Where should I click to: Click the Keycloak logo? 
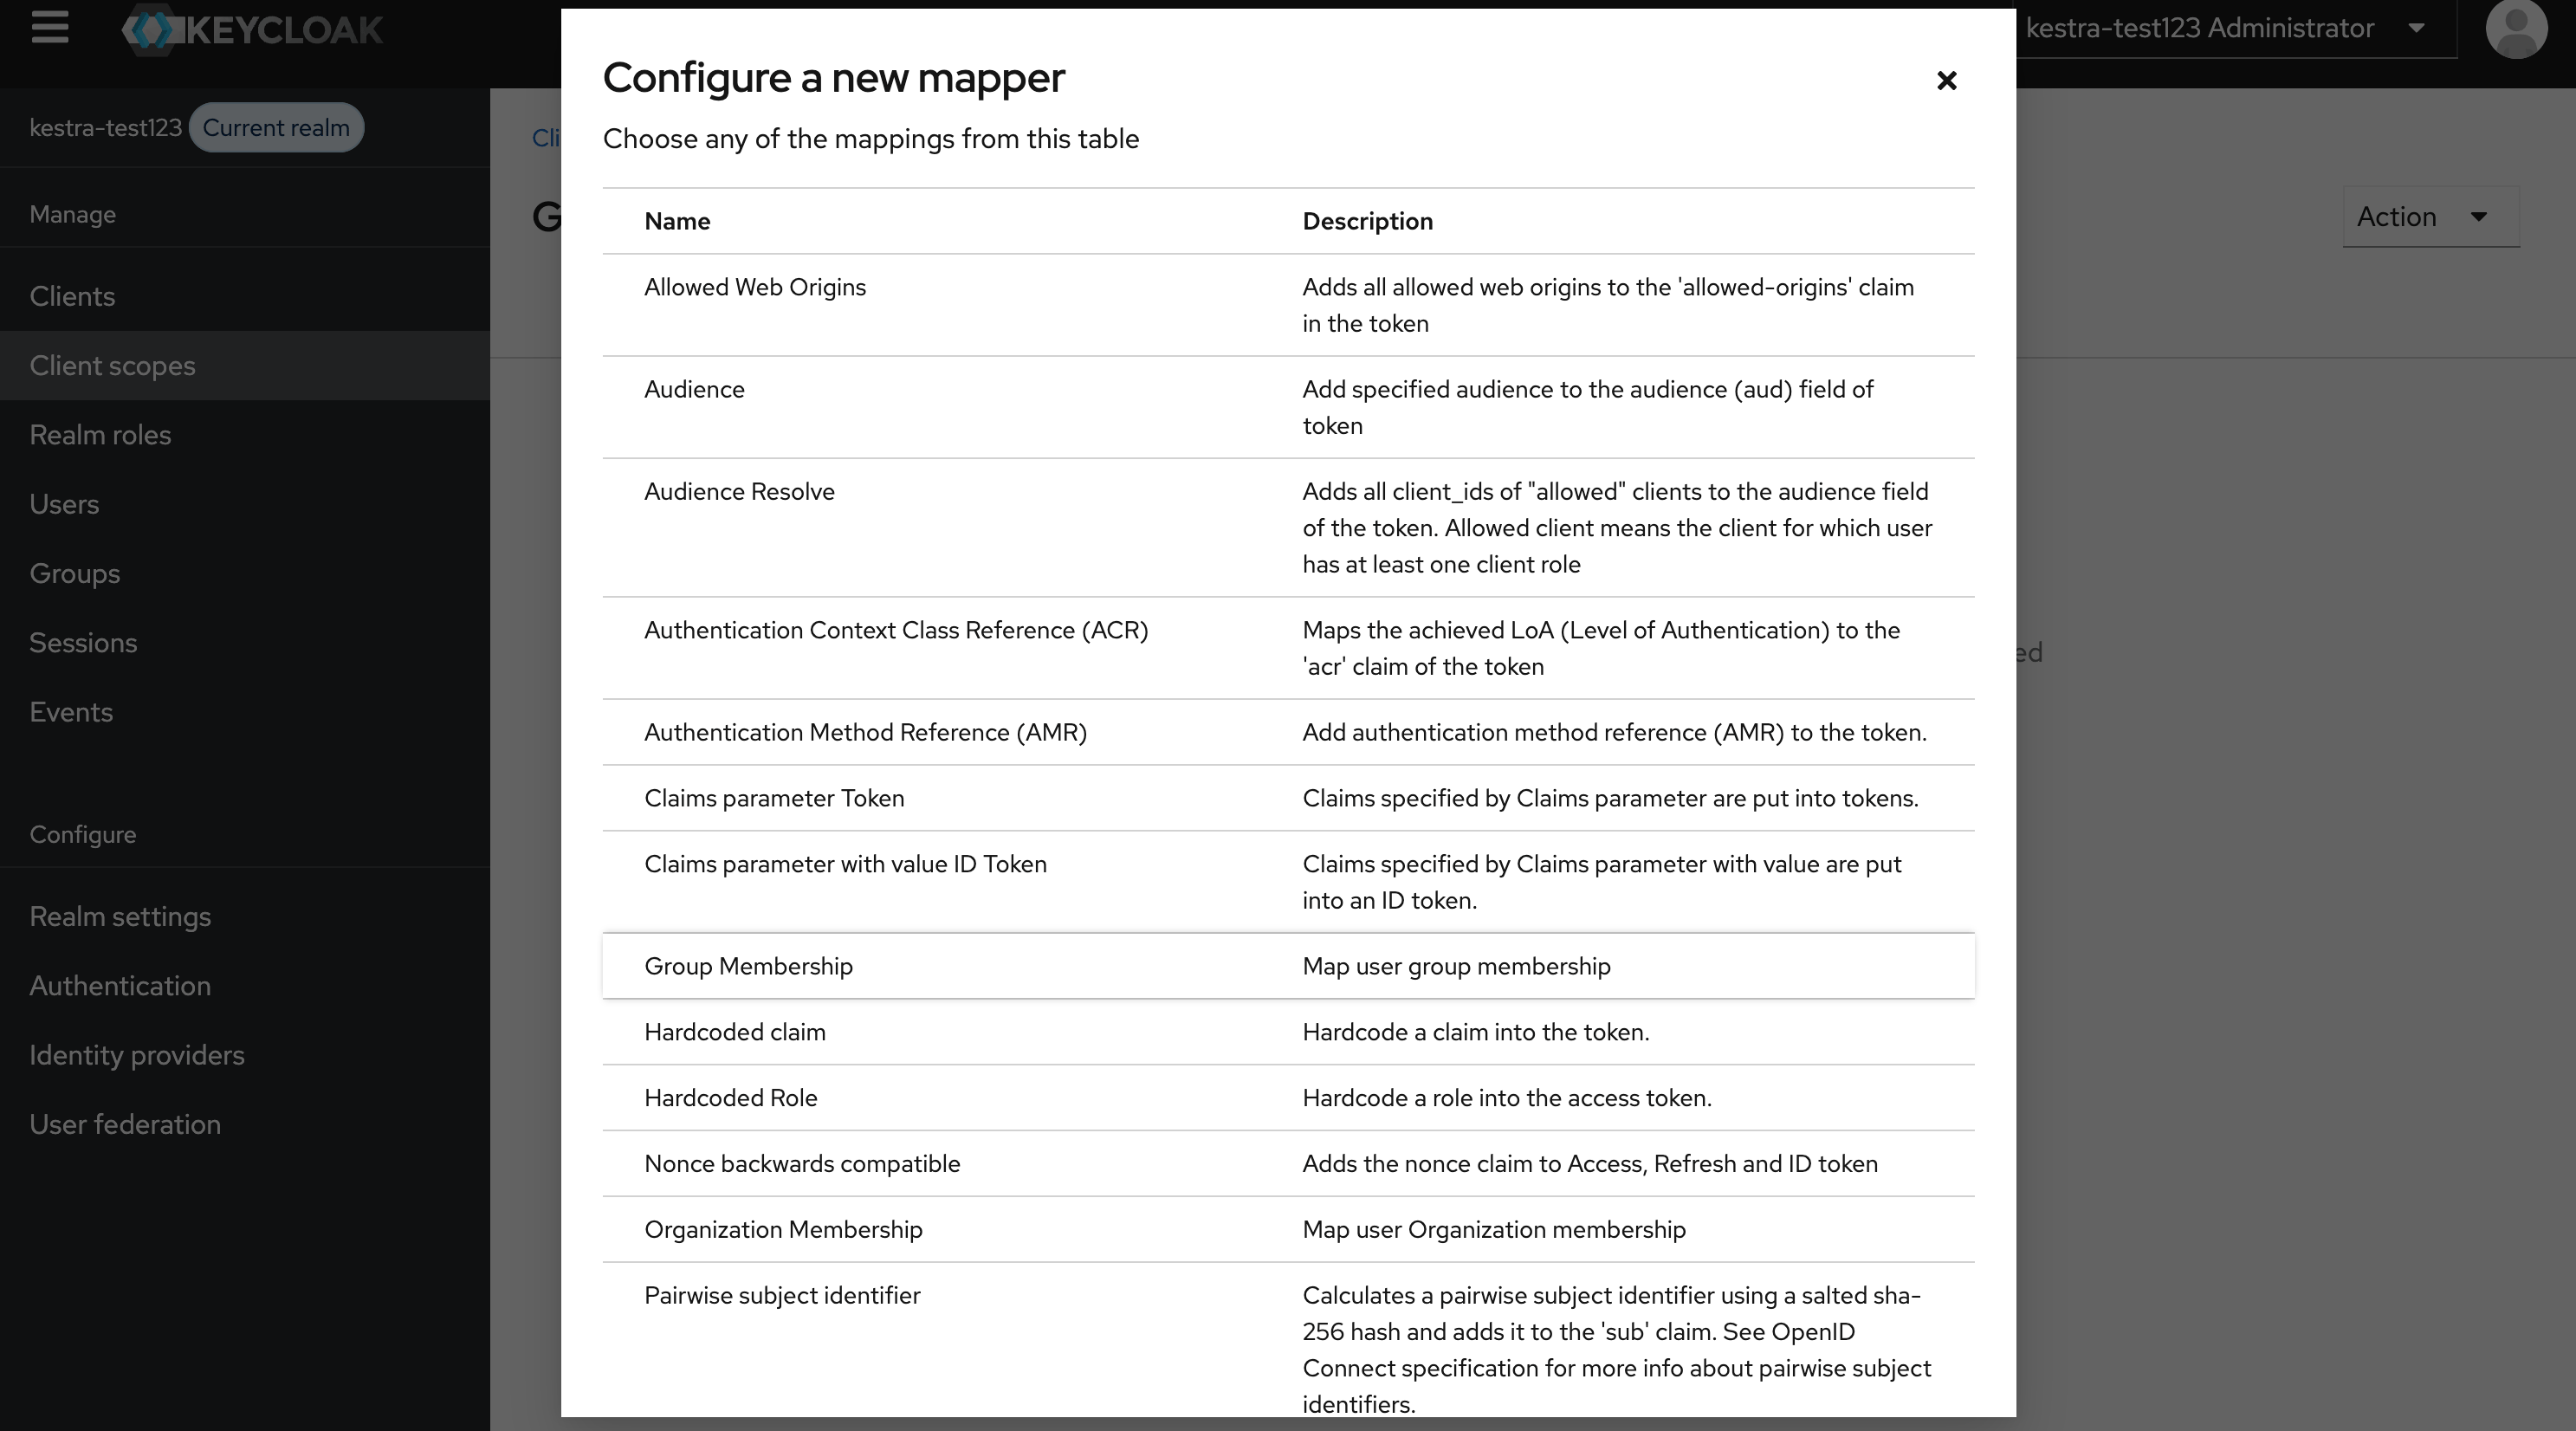click(x=252, y=29)
